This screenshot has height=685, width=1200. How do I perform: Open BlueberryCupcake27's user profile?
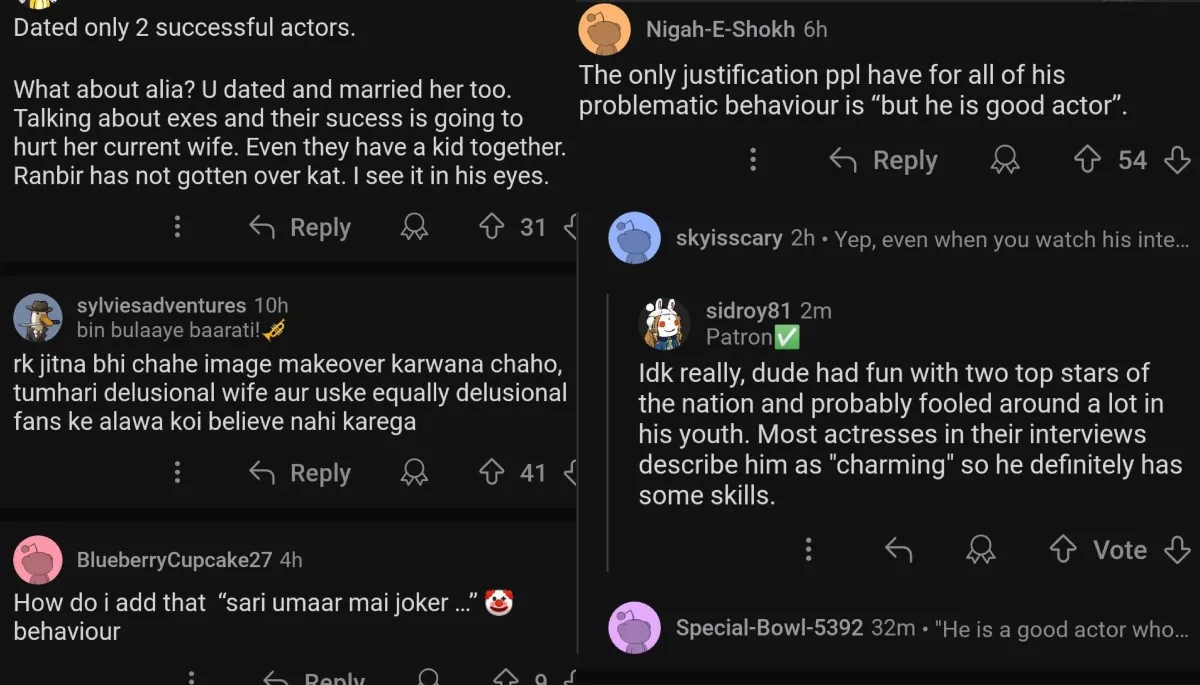[174, 560]
